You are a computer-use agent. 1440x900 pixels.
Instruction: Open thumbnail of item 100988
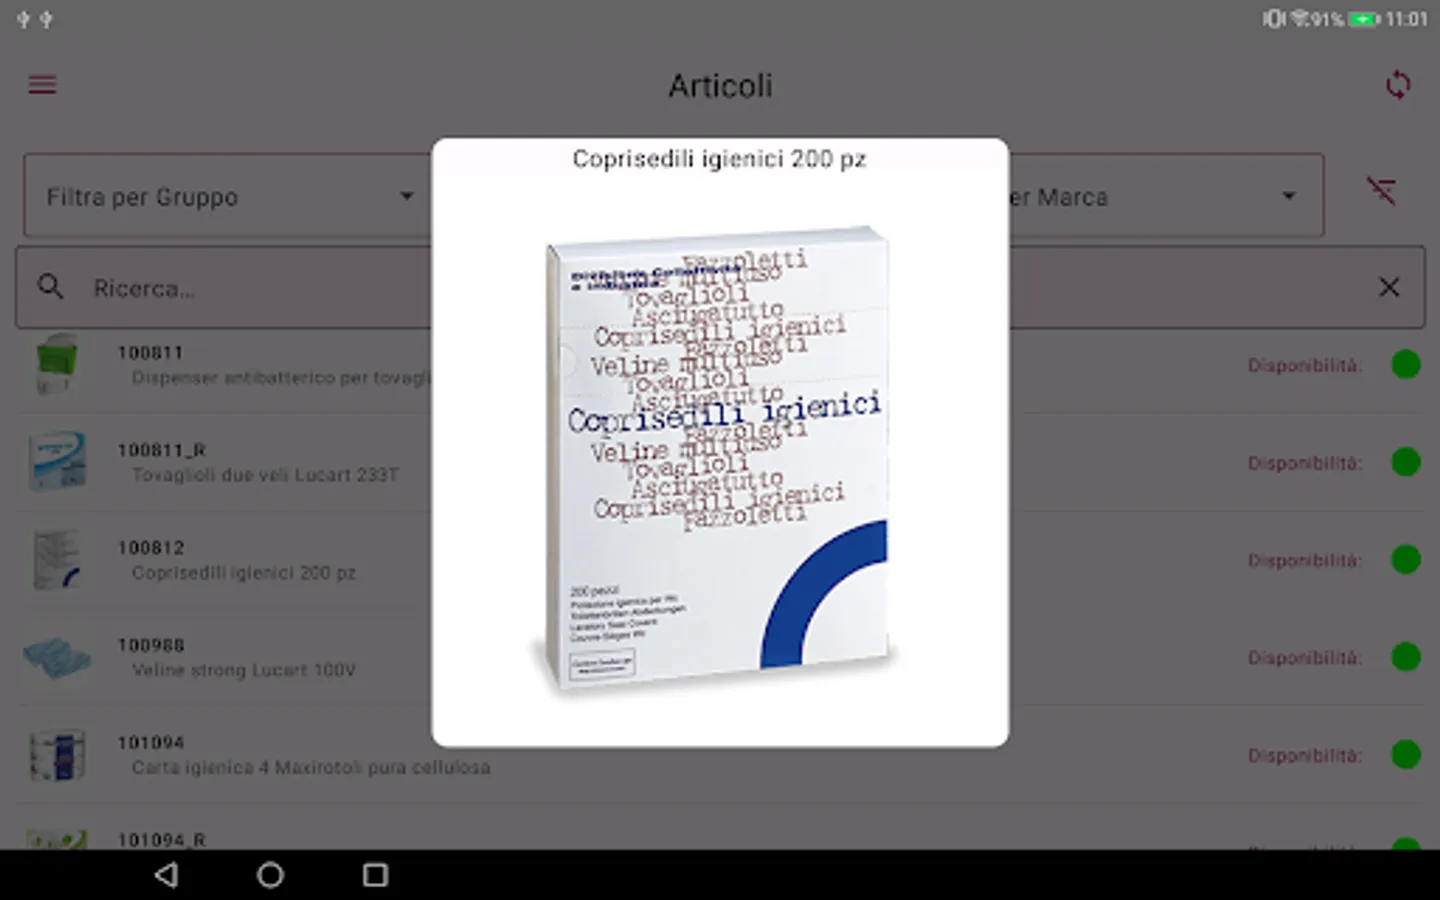tap(57, 658)
